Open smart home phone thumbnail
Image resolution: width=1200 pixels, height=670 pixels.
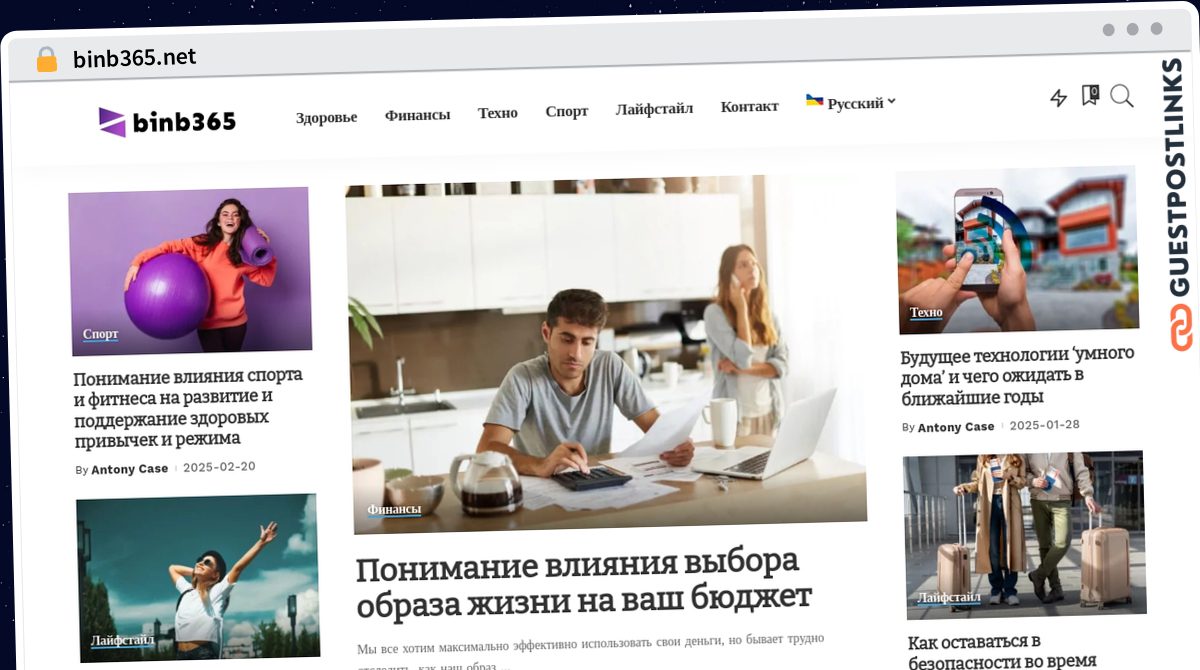pyautogui.click(x=1017, y=250)
